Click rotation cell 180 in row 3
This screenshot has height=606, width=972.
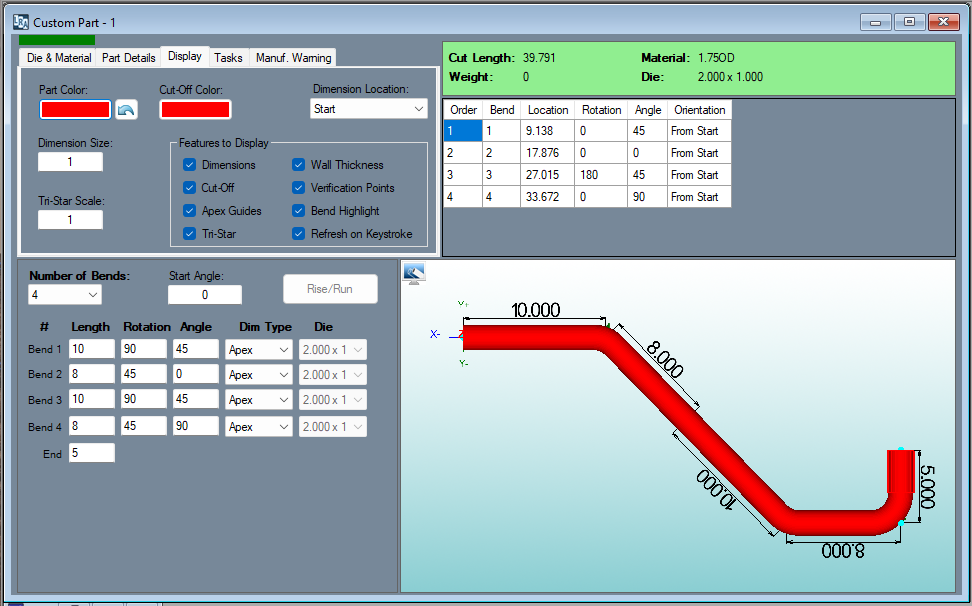coord(601,175)
